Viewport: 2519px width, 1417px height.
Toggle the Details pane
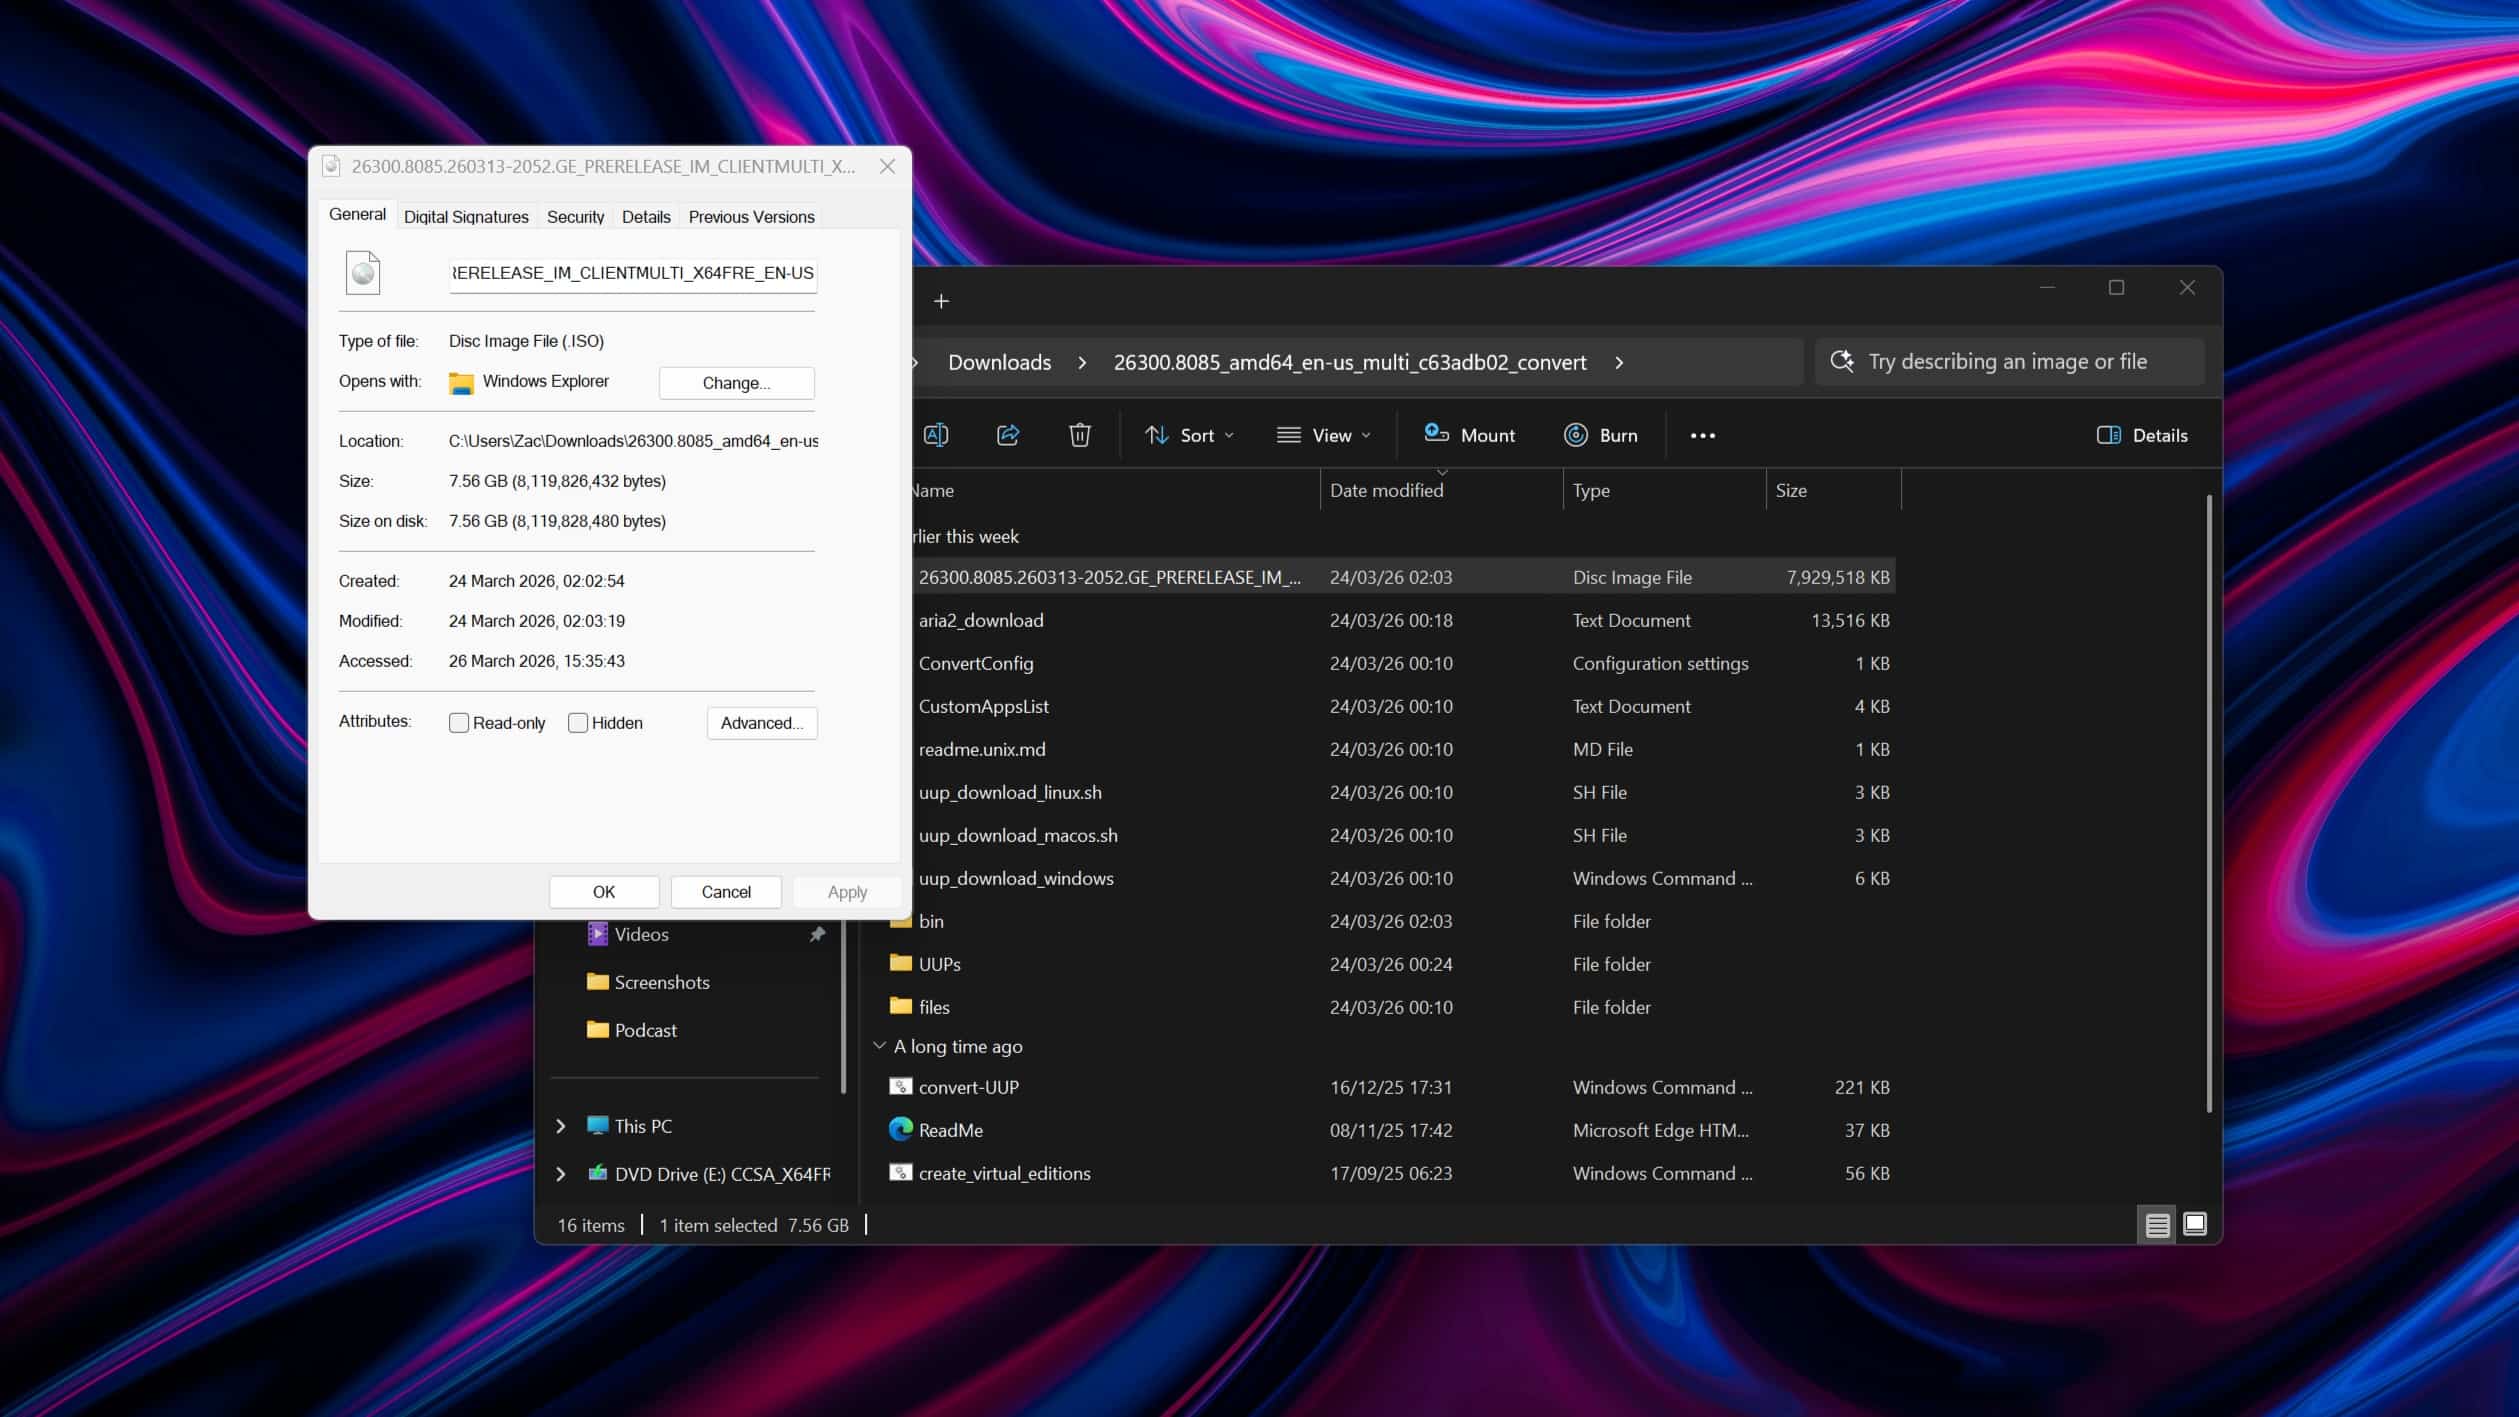pyautogui.click(x=2141, y=435)
